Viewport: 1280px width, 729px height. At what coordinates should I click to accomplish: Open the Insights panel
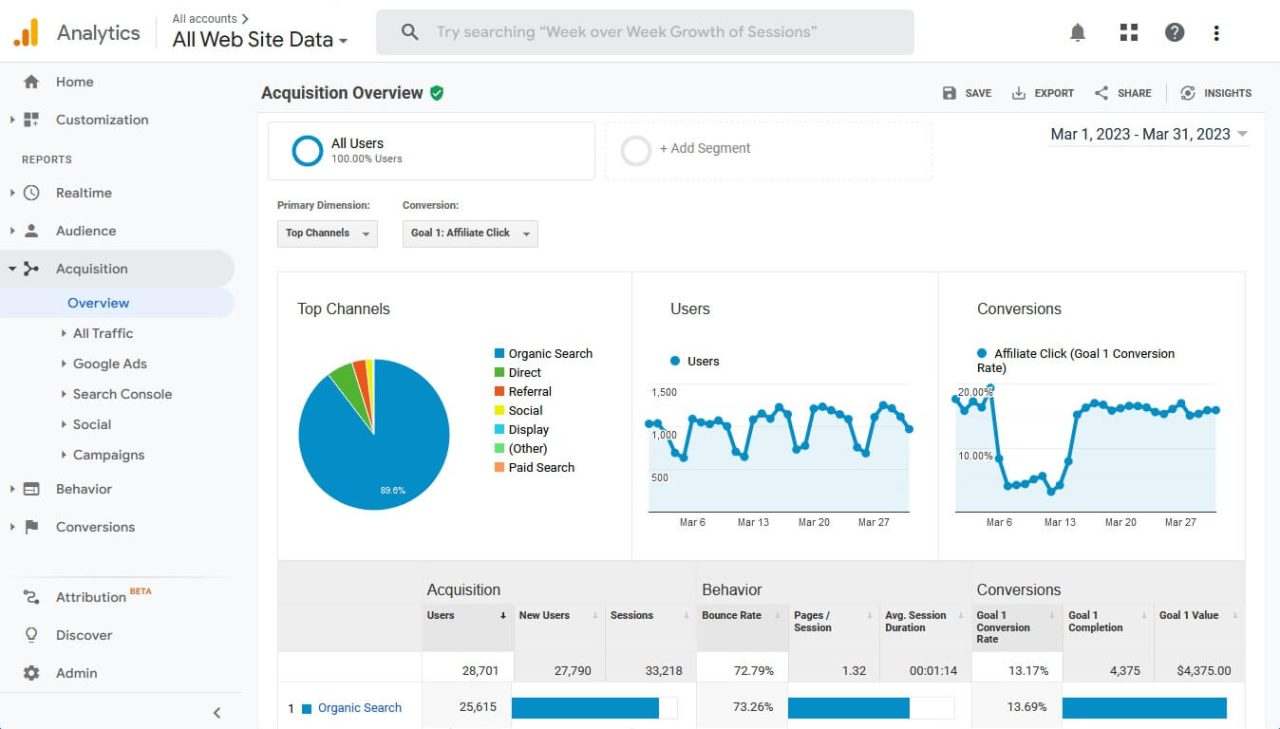pos(1216,92)
